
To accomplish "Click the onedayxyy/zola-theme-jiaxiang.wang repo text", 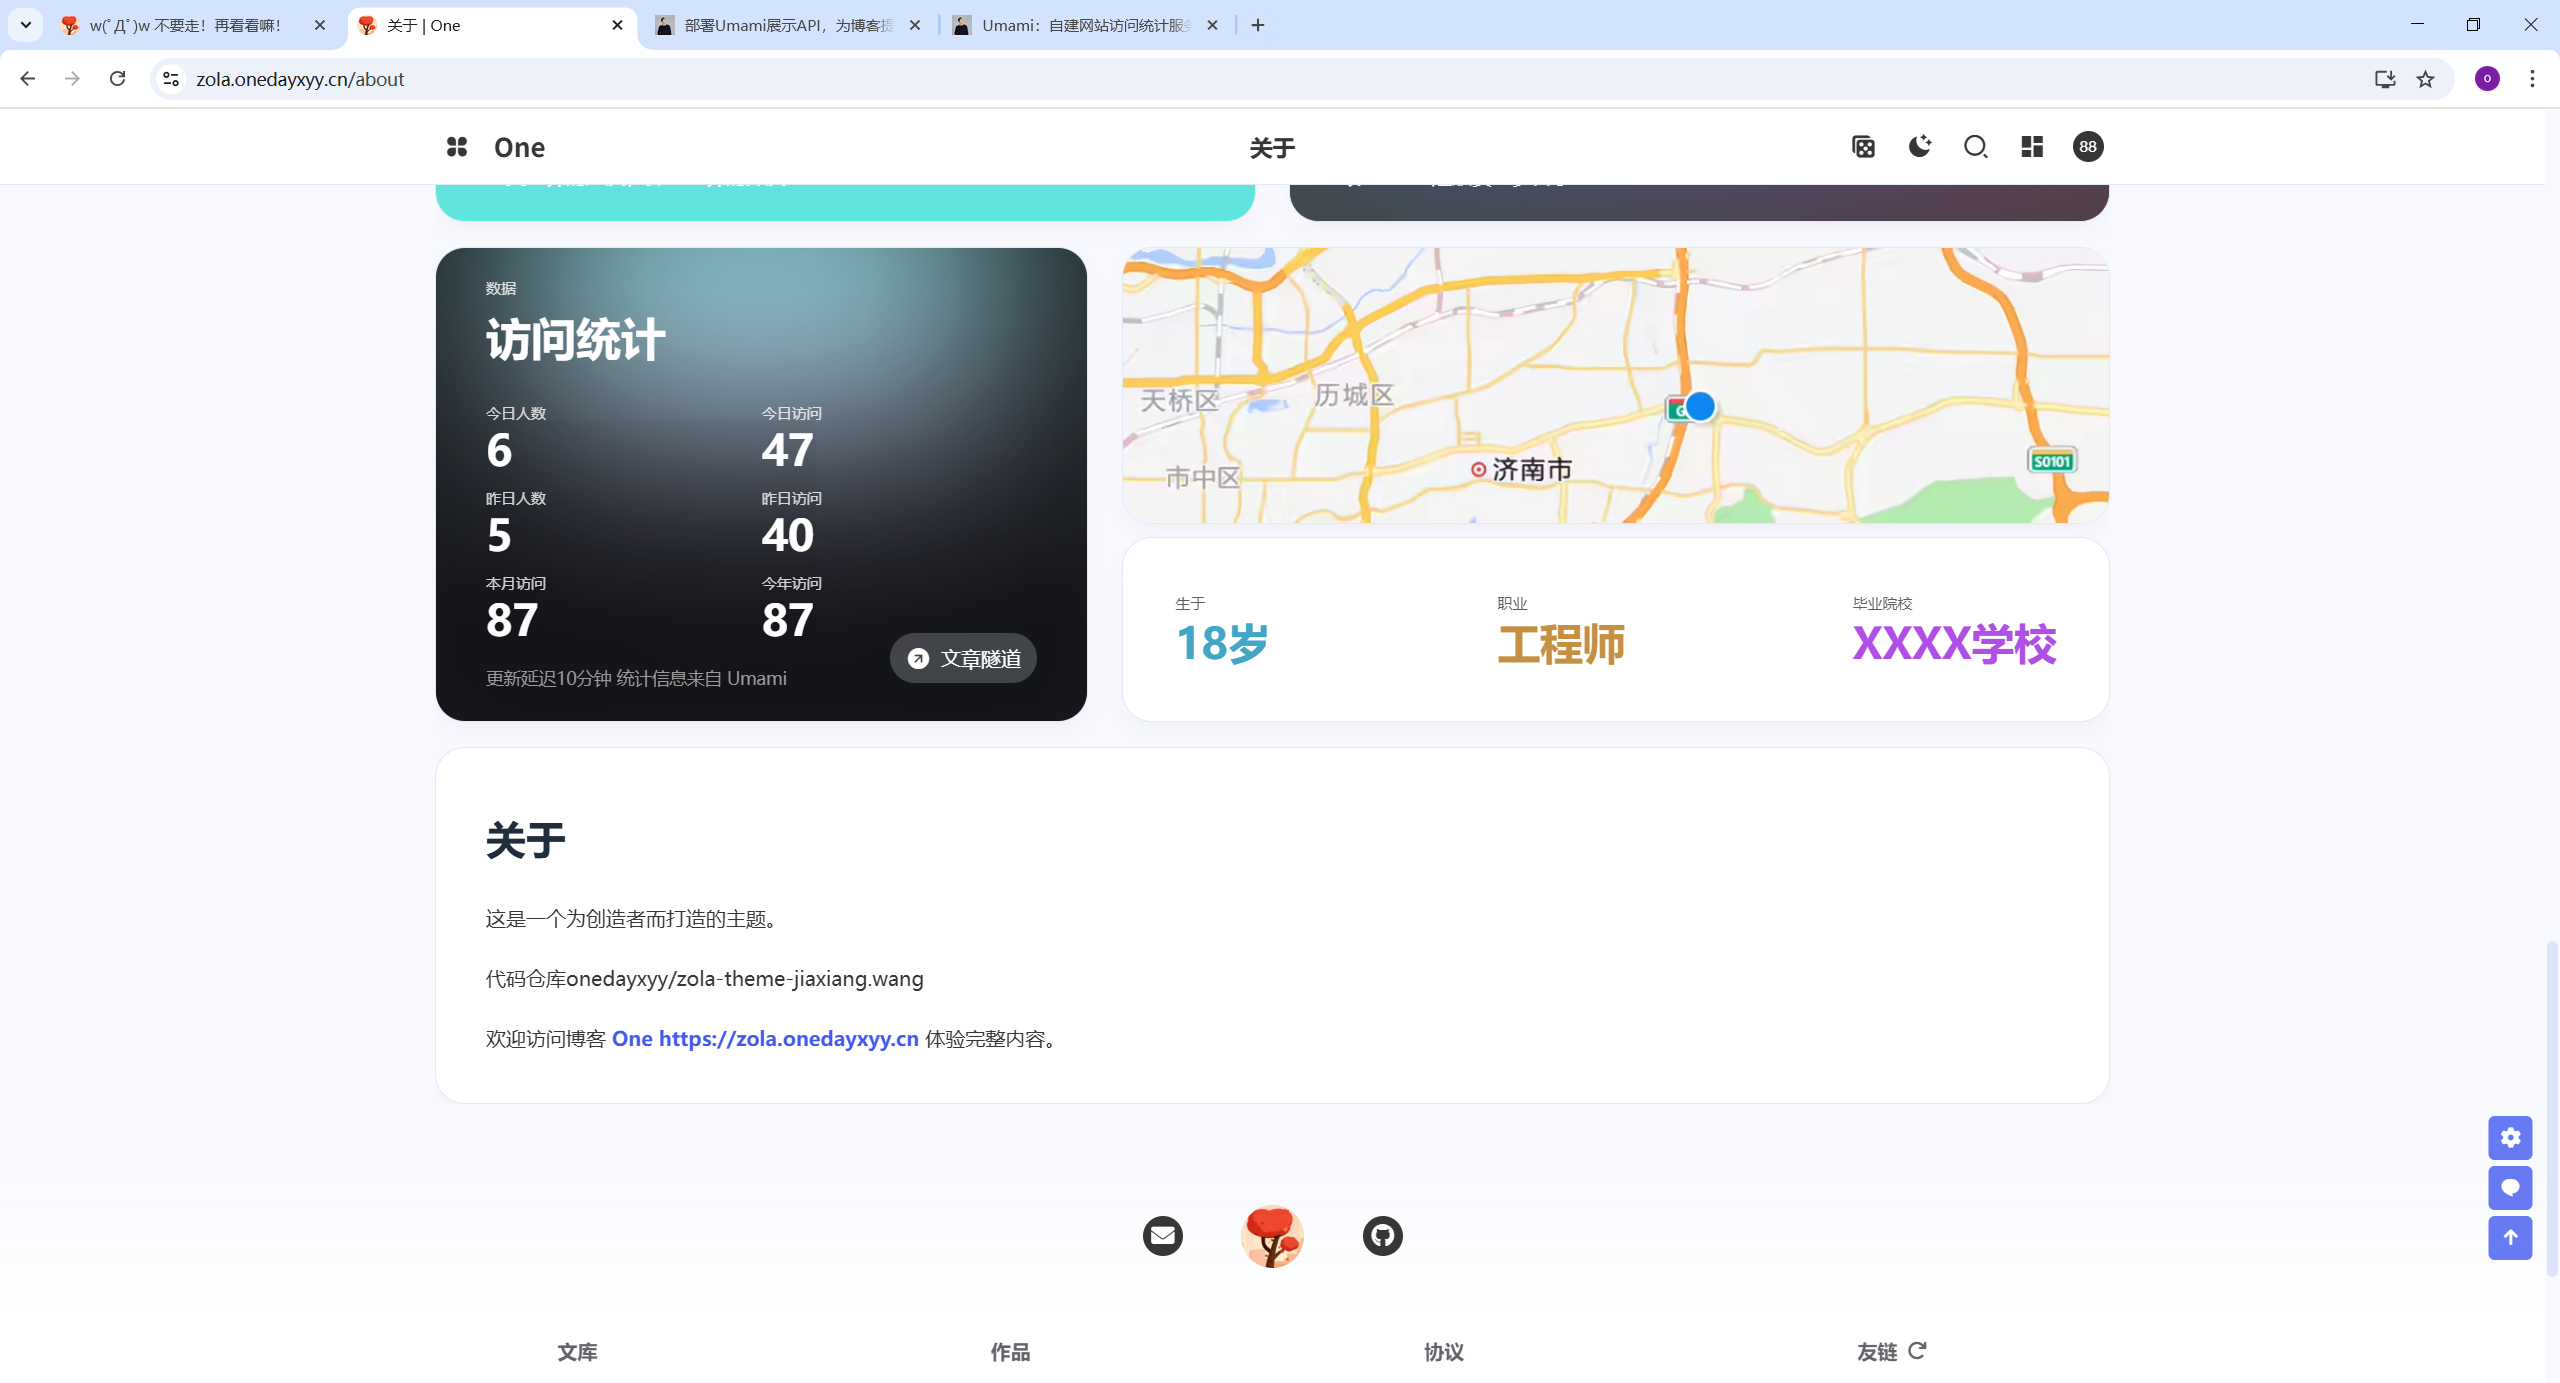I will 745,979.
